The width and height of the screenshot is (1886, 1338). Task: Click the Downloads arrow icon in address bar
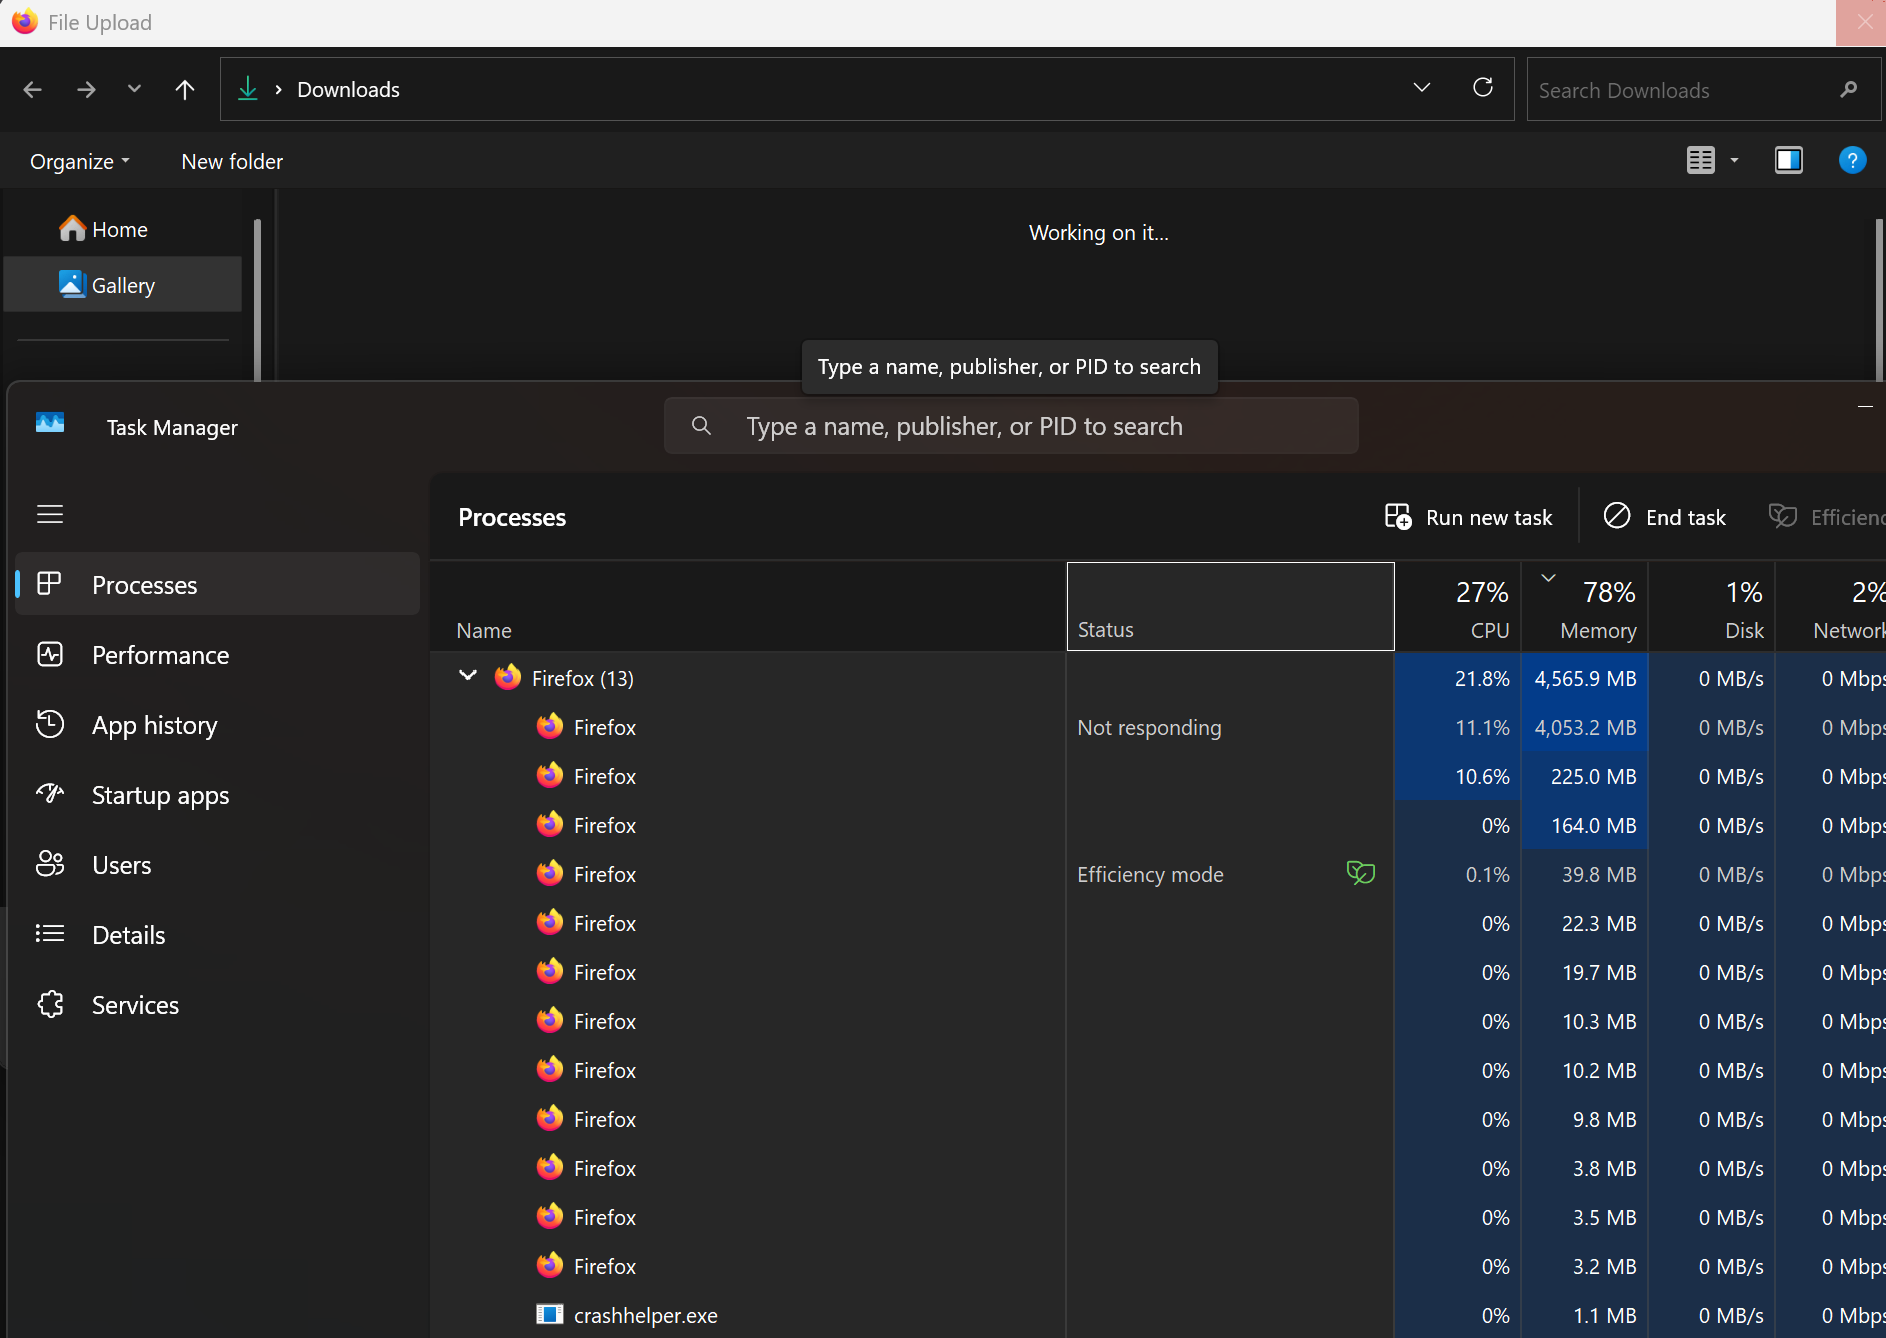click(x=247, y=89)
